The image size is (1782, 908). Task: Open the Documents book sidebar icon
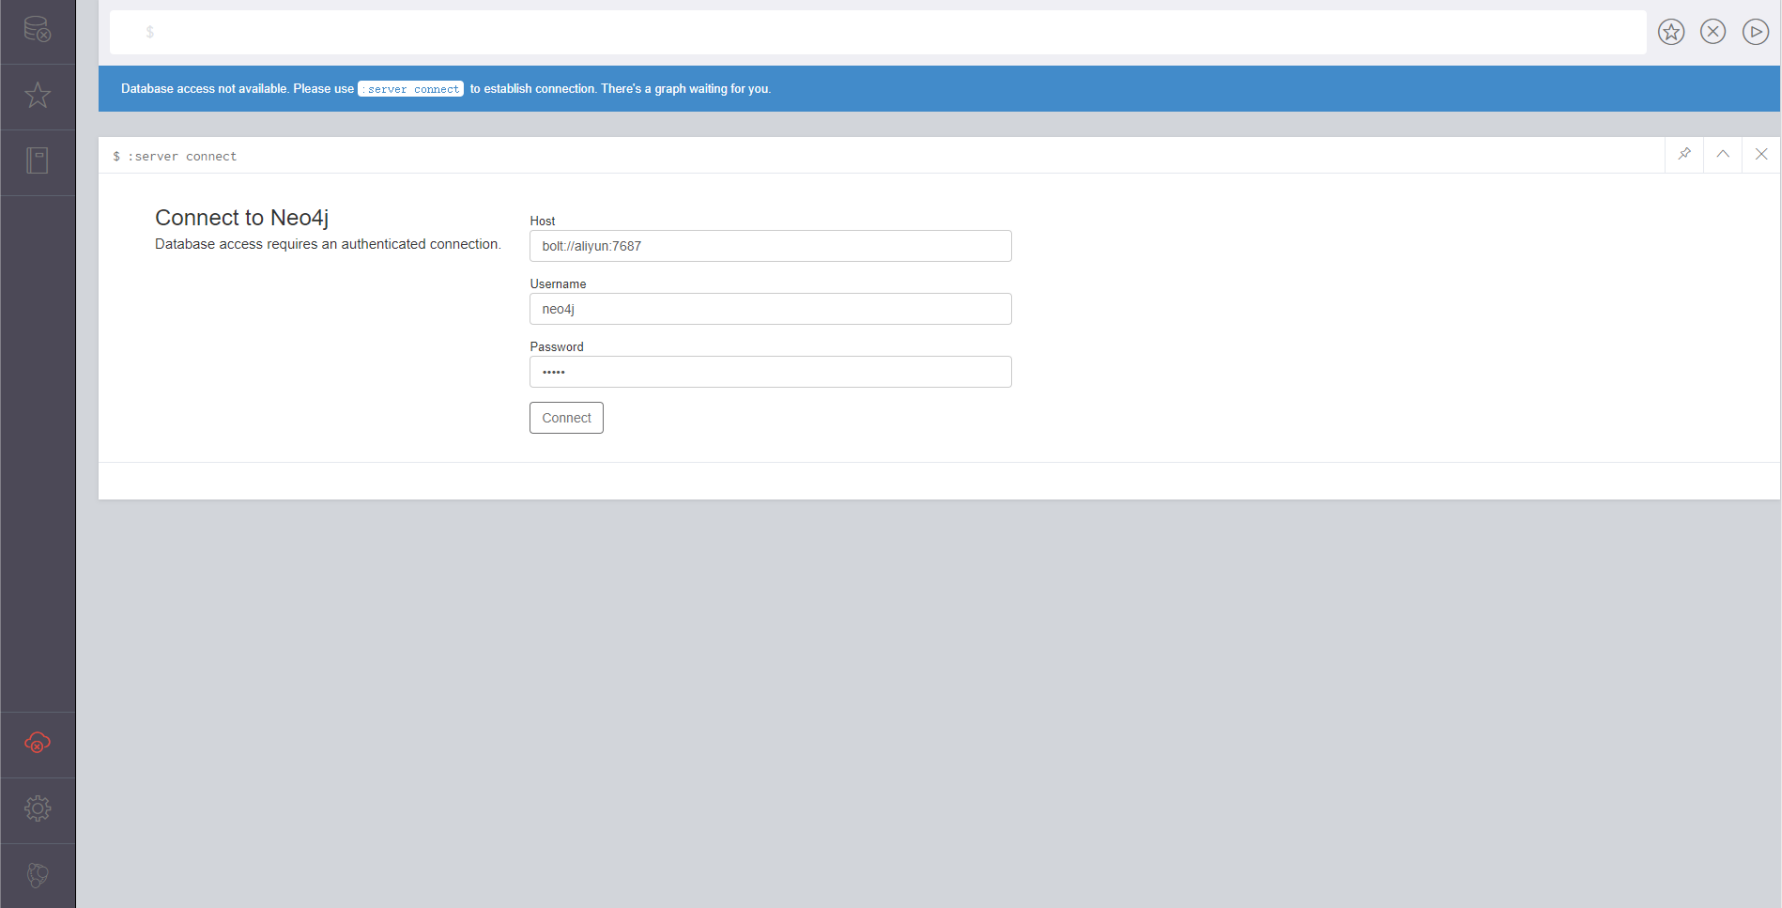tap(37, 160)
